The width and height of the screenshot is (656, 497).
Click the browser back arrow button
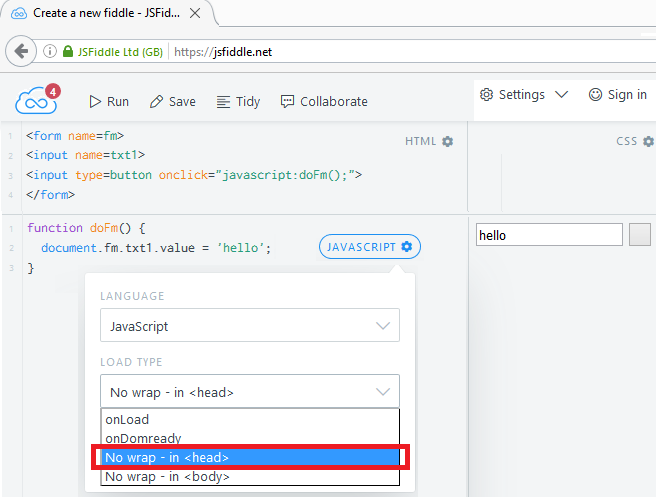[x=21, y=51]
